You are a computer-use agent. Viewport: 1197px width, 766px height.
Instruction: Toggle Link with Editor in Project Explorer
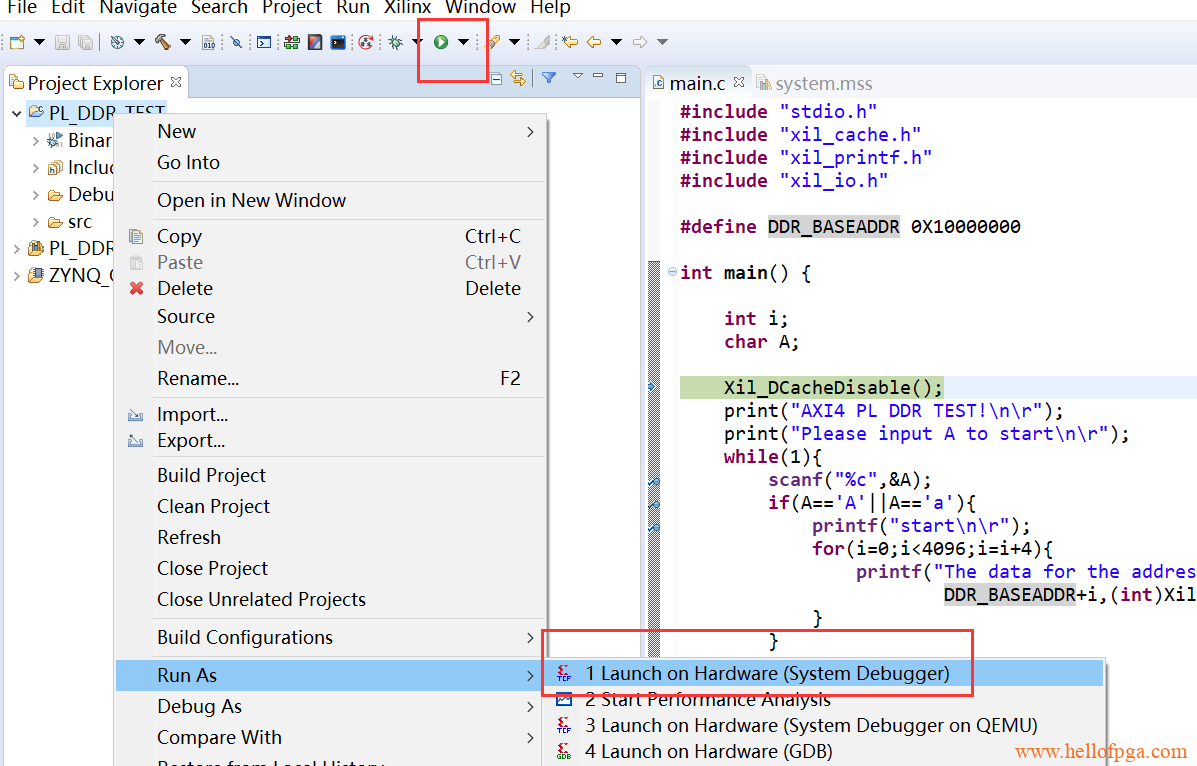click(x=518, y=78)
